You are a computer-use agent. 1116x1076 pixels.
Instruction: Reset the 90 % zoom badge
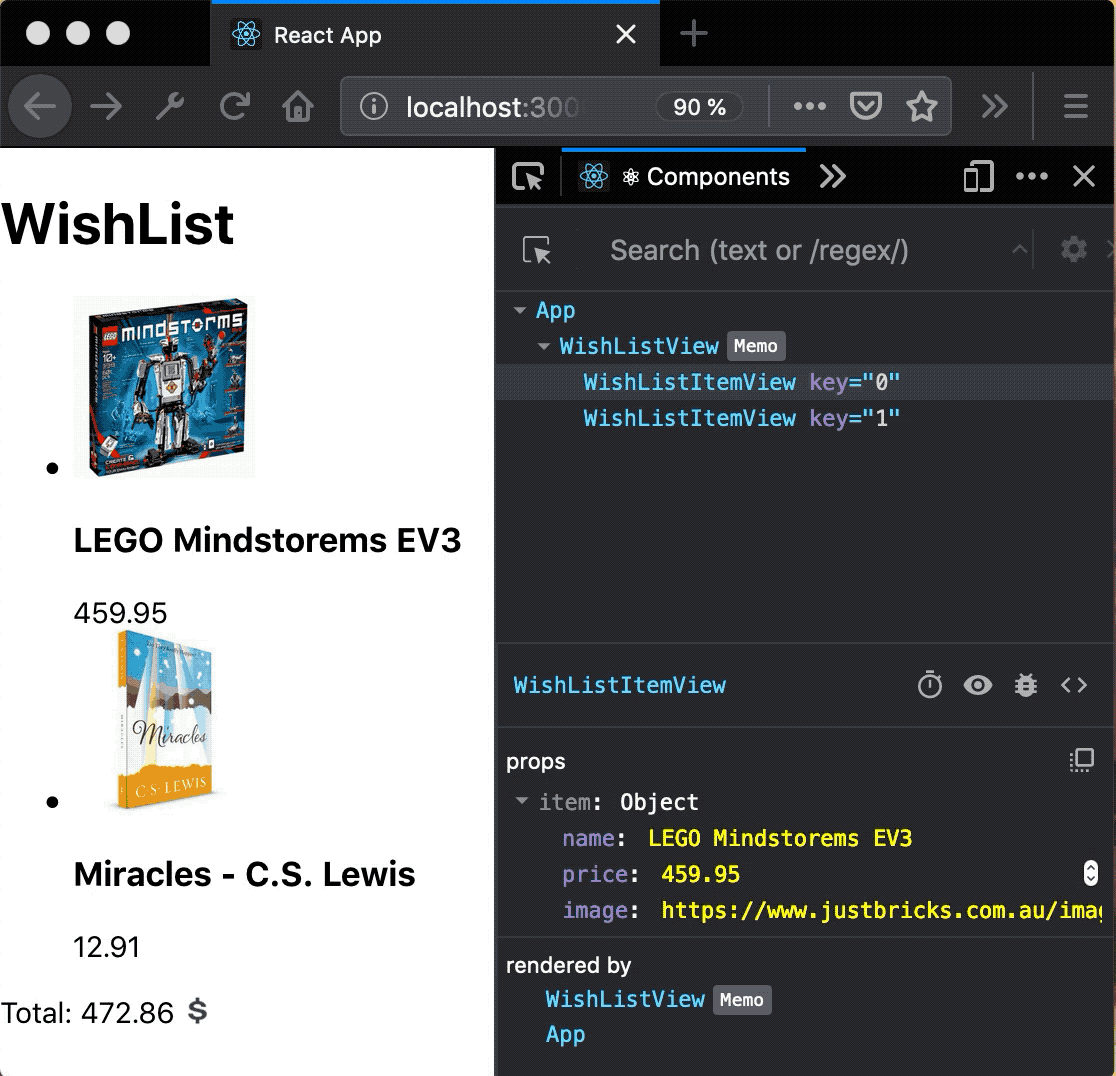(x=699, y=107)
